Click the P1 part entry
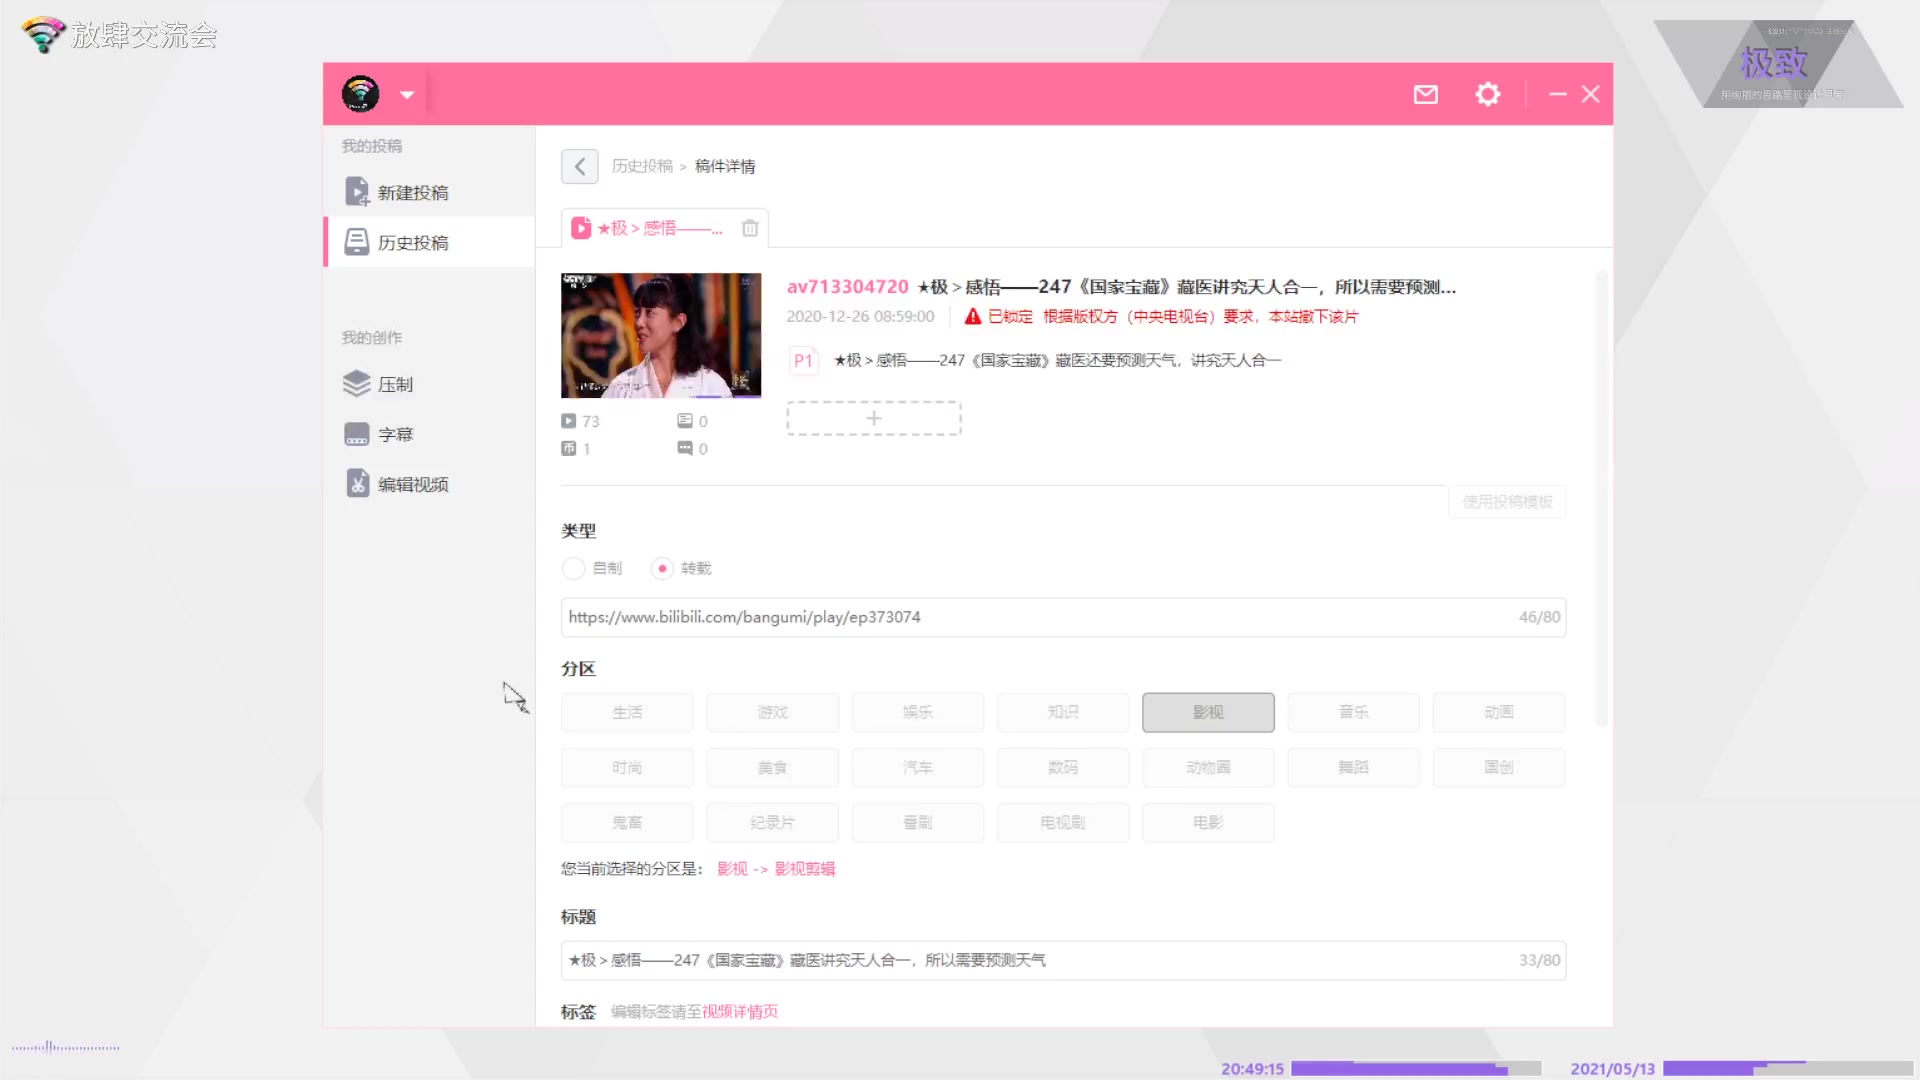The width and height of the screenshot is (1920, 1080). [1036, 360]
